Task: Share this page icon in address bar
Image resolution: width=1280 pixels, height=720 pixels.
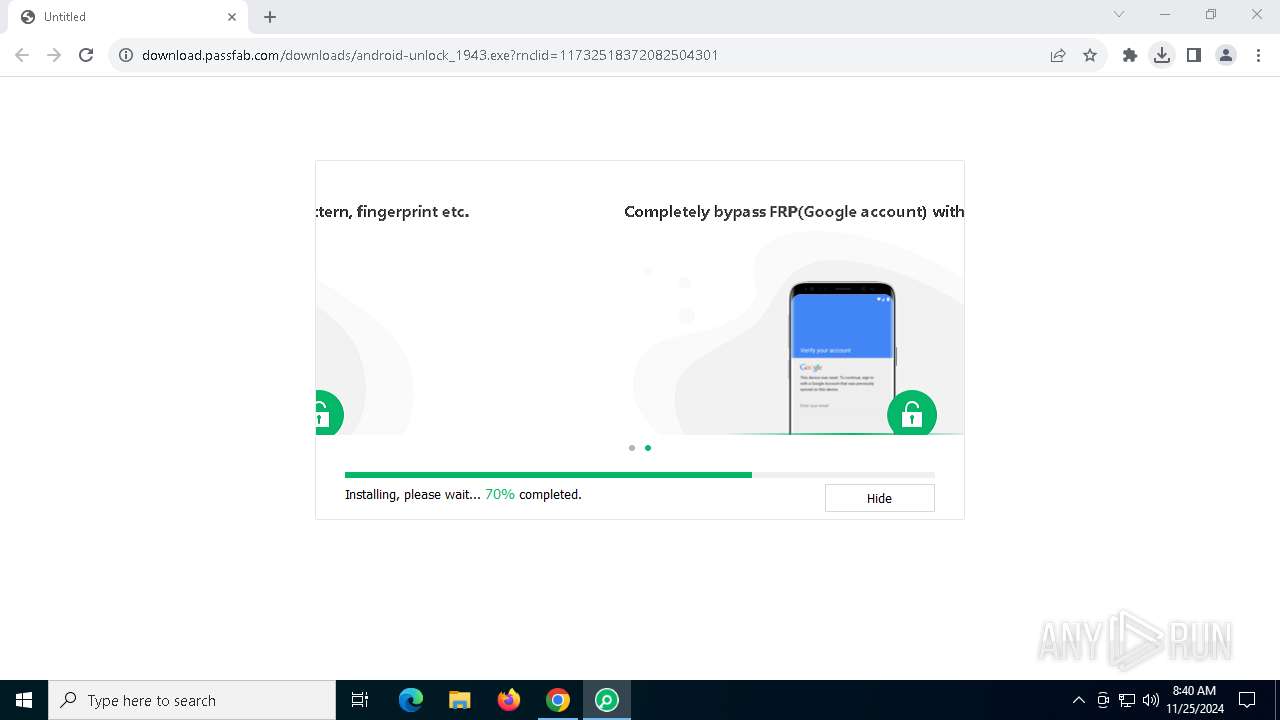Action: point(1058,55)
